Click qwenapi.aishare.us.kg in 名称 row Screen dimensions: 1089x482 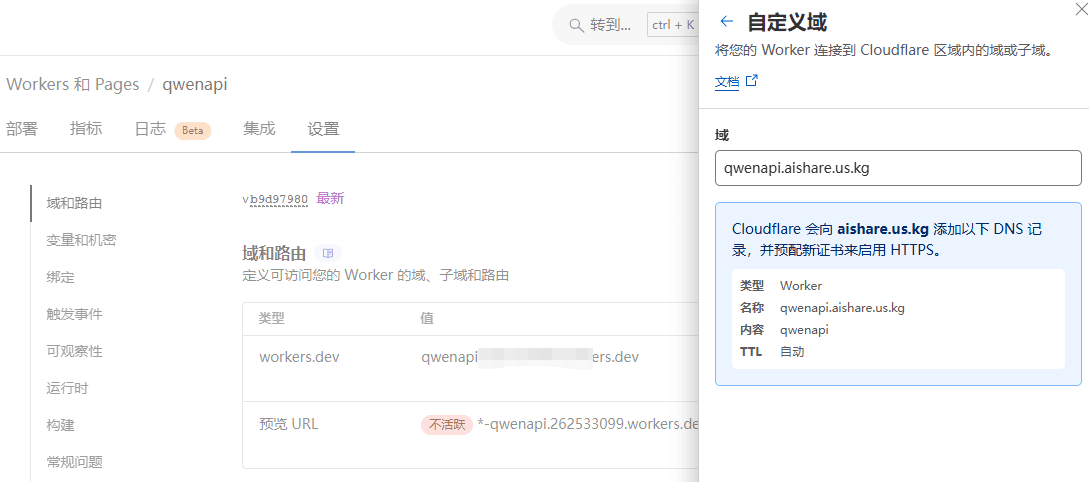pos(842,308)
